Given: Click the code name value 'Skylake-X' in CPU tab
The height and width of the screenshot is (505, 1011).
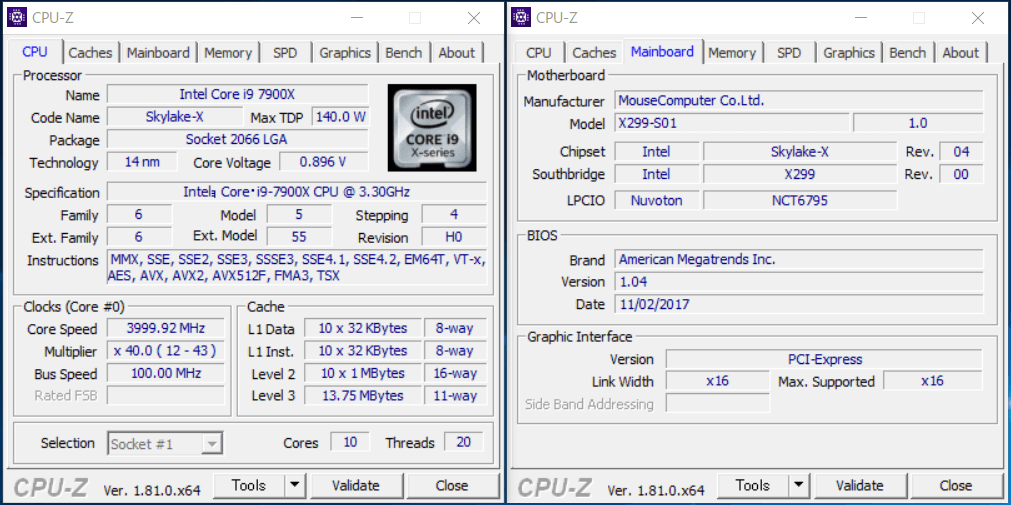Looking at the screenshot, I should pyautogui.click(x=175, y=117).
